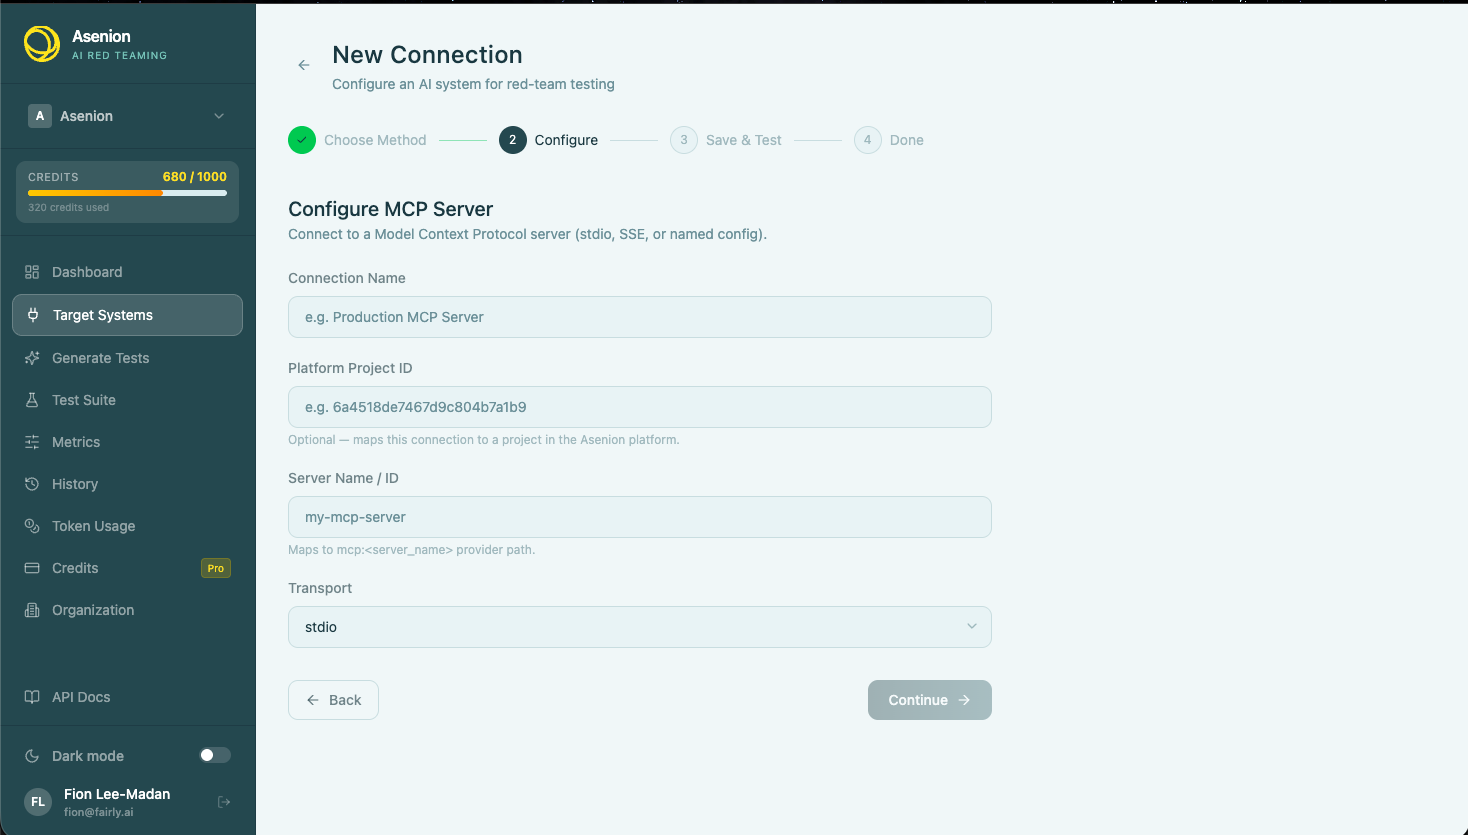Click the Test Suite flask icon

tap(32, 400)
